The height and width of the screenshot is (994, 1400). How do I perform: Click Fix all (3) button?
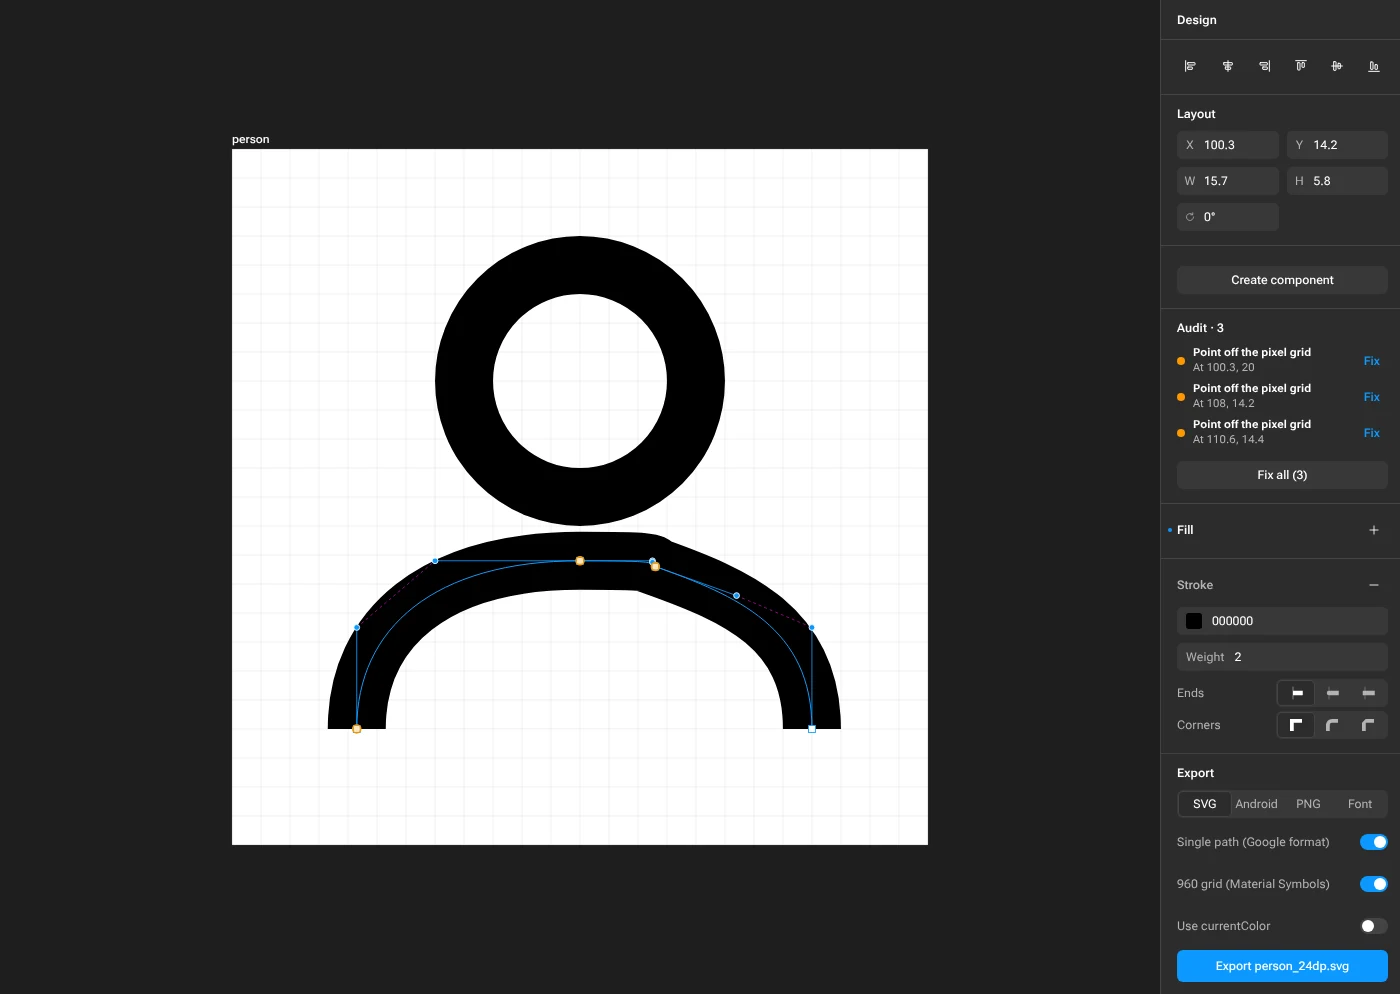(1282, 475)
